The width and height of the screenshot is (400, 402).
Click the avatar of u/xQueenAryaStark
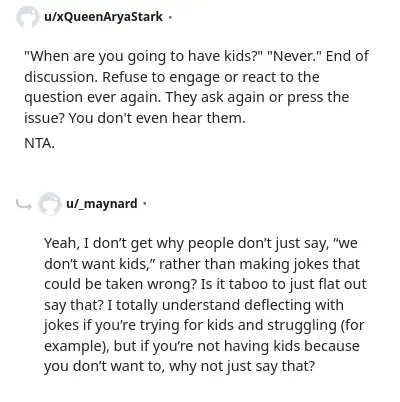(x=27, y=17)
